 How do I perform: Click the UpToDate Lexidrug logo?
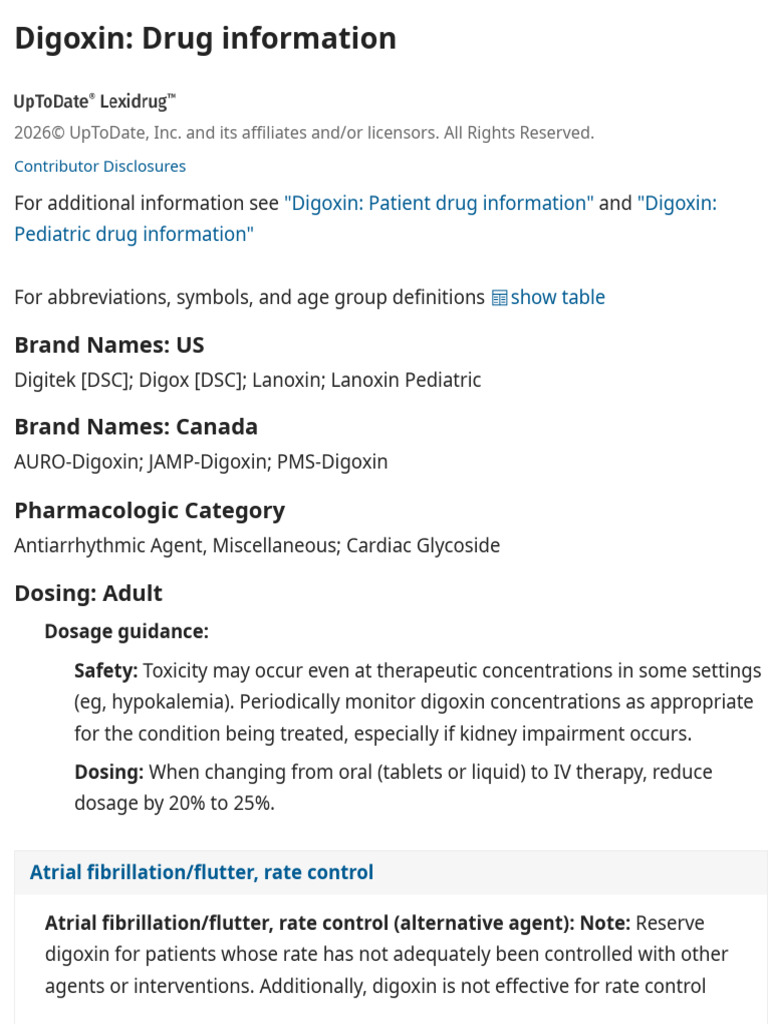95,101
